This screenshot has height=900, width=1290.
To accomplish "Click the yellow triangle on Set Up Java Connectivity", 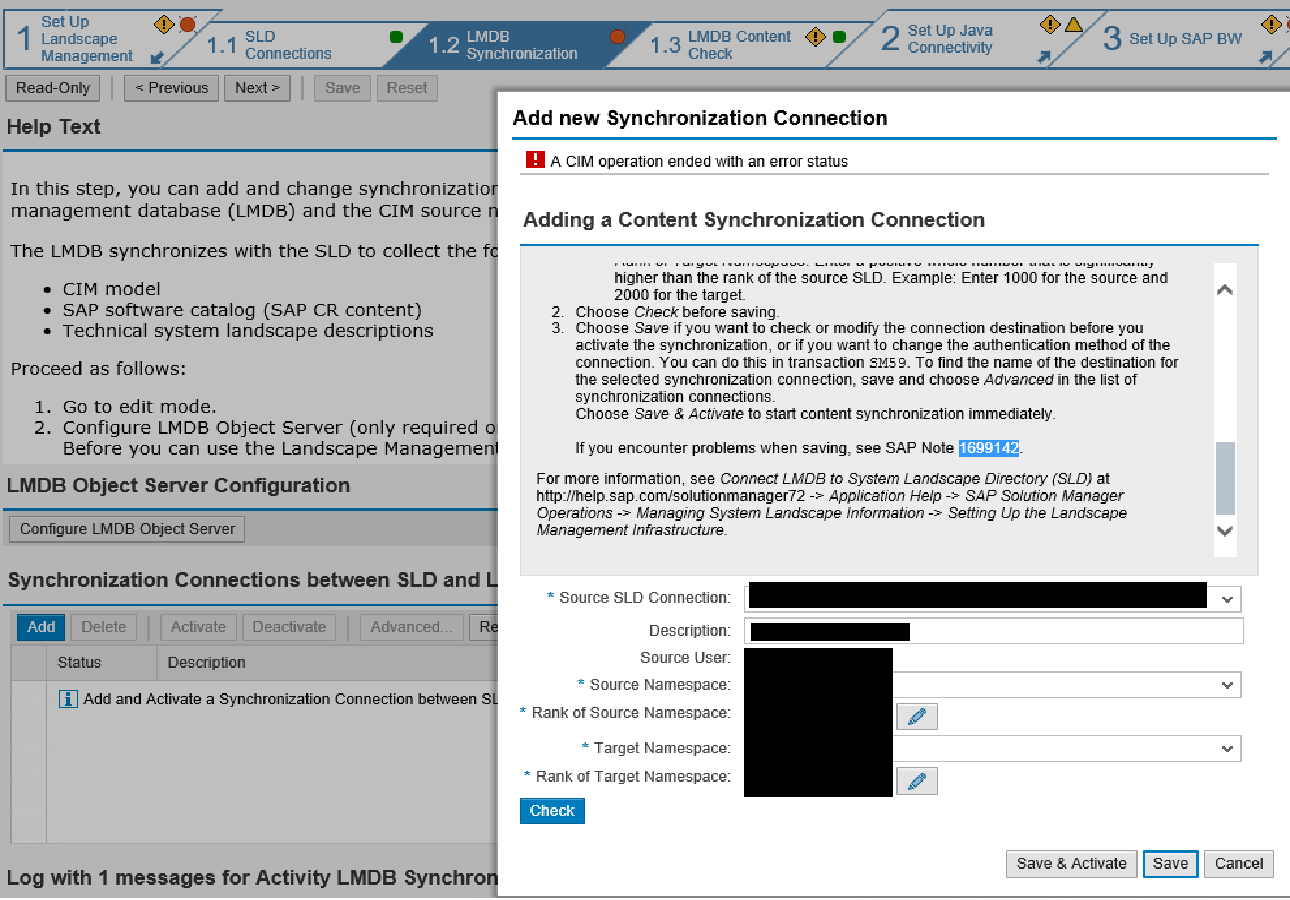I will point(1073,24).
